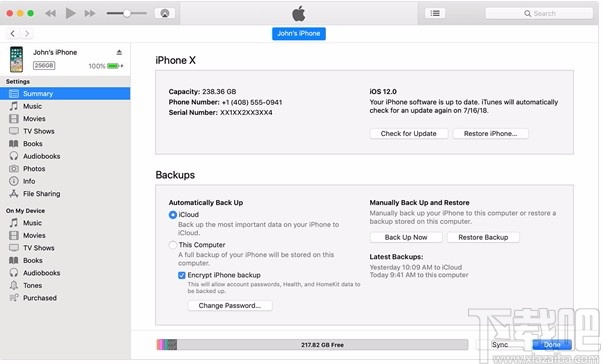Click Restore iPhone... button
This screenshot has height=364, width=603.
[x=490, y=133]
